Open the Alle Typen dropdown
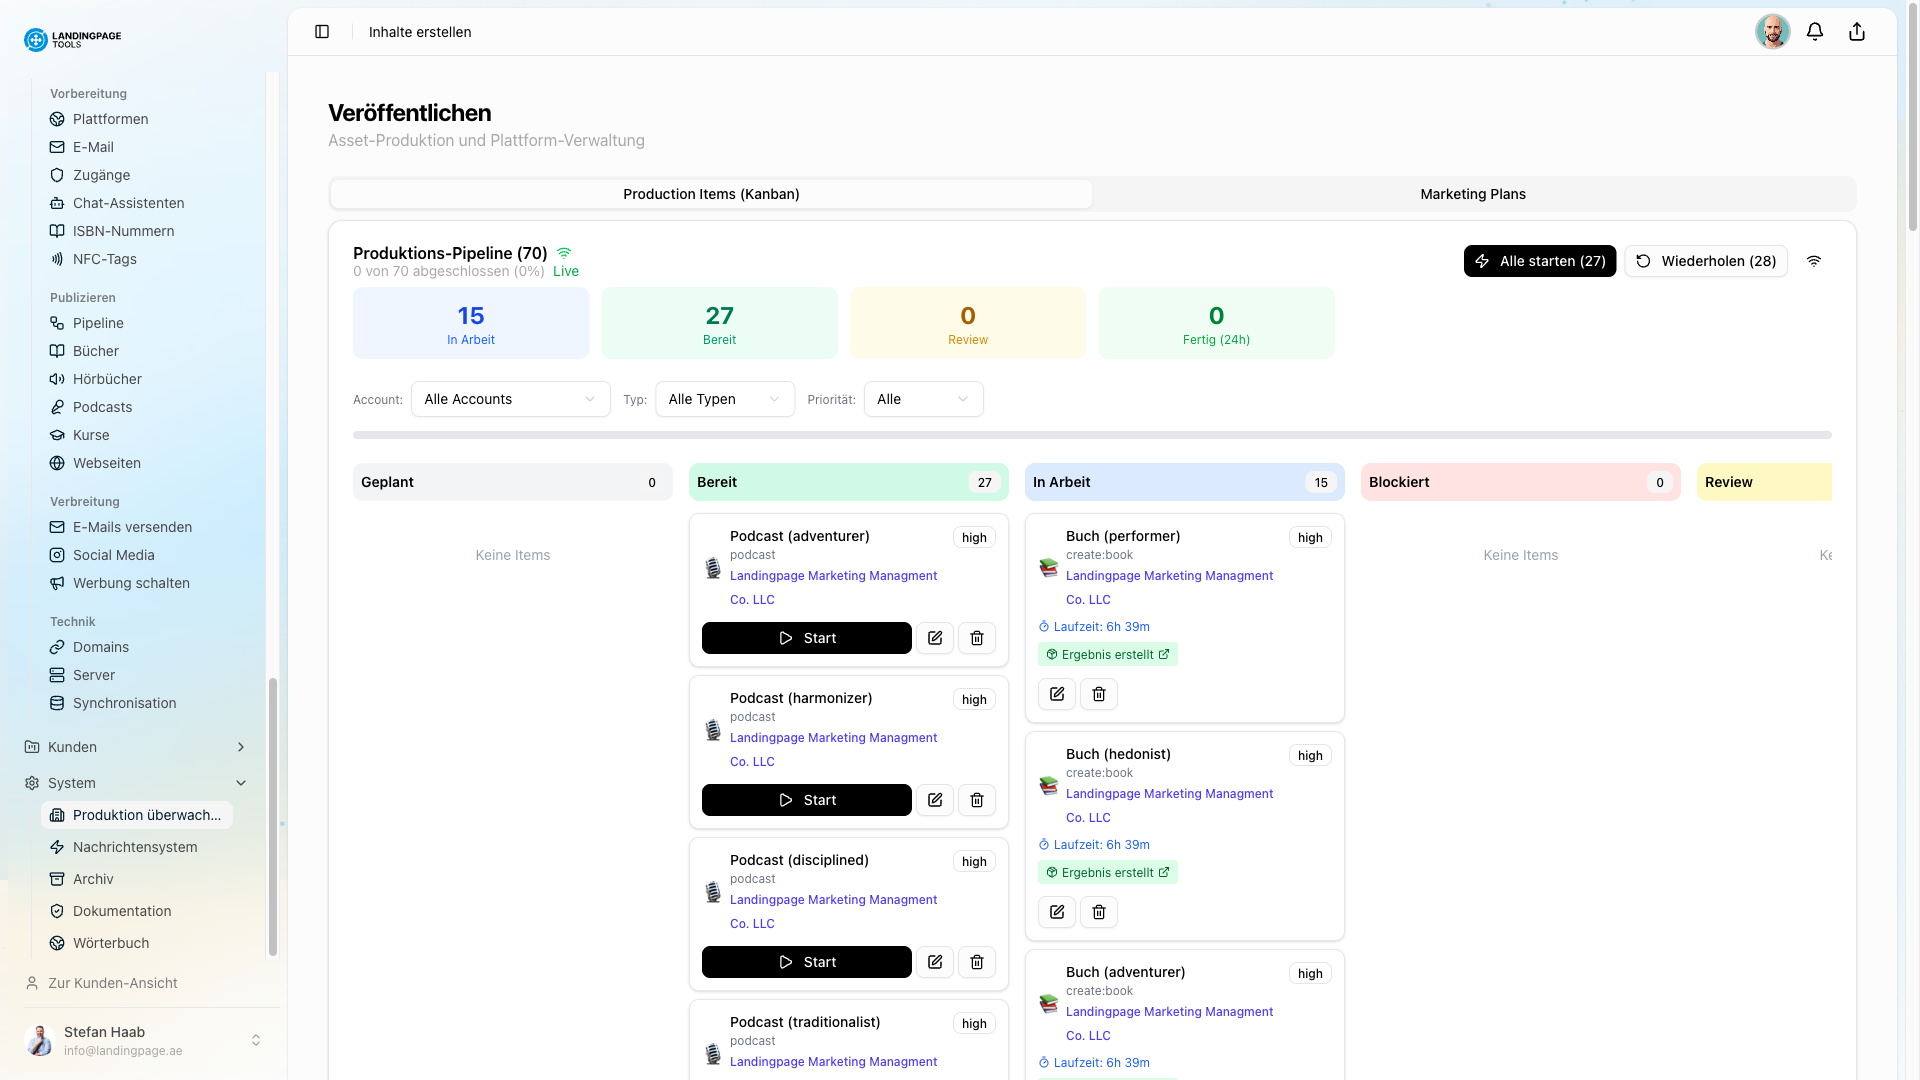1920x1080 pixels. coord(724,399)
